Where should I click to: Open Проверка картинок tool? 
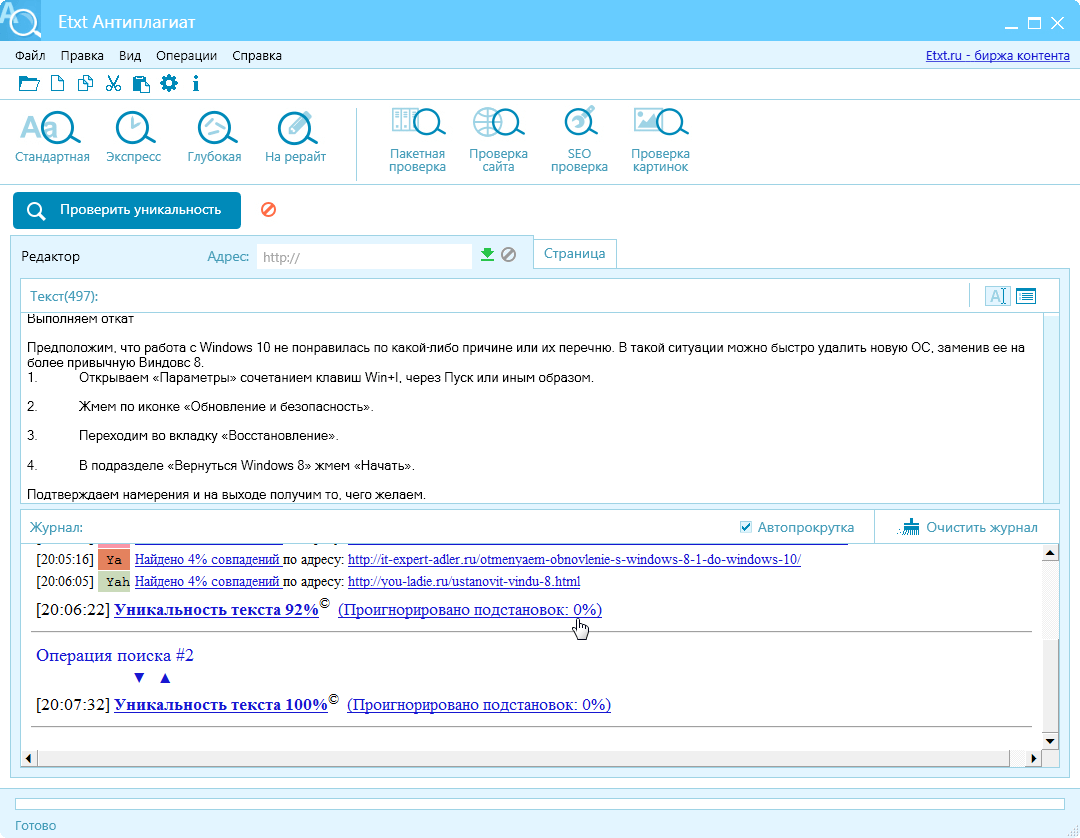coord(661,140)
